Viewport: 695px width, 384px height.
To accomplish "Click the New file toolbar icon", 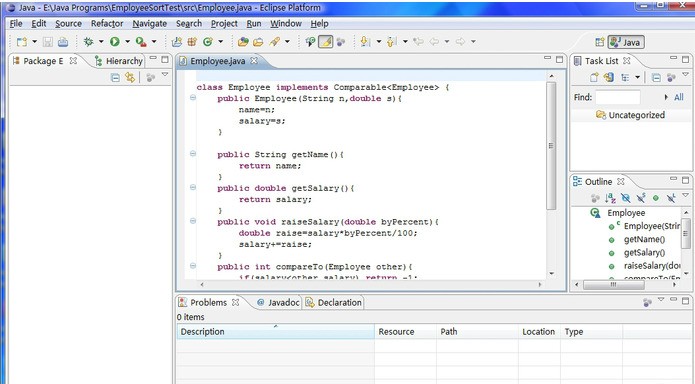I will (22, 42).
